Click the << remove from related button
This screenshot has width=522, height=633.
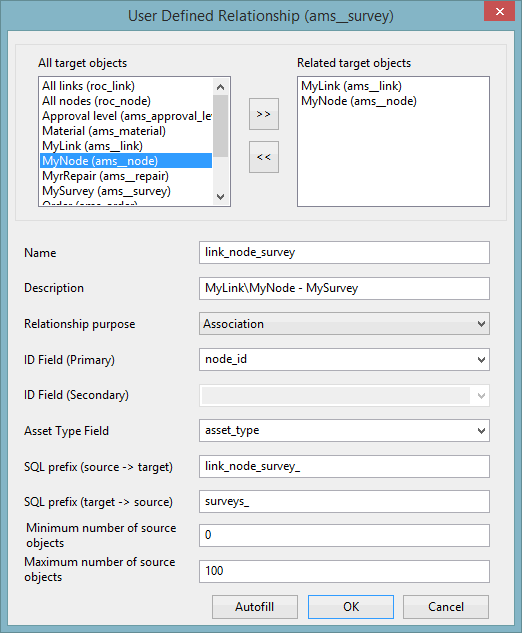point(264,157)
